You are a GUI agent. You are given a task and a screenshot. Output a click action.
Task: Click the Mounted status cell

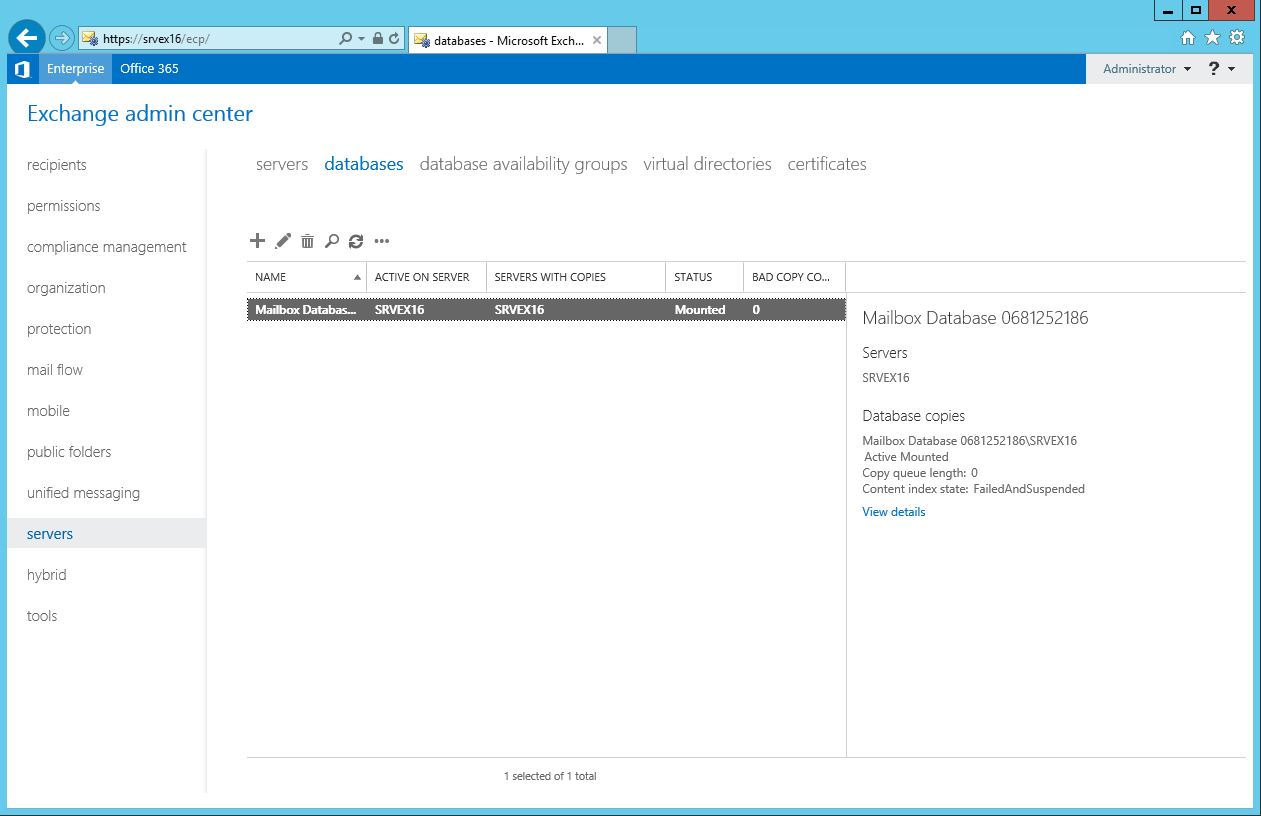[x=700, y=310]
